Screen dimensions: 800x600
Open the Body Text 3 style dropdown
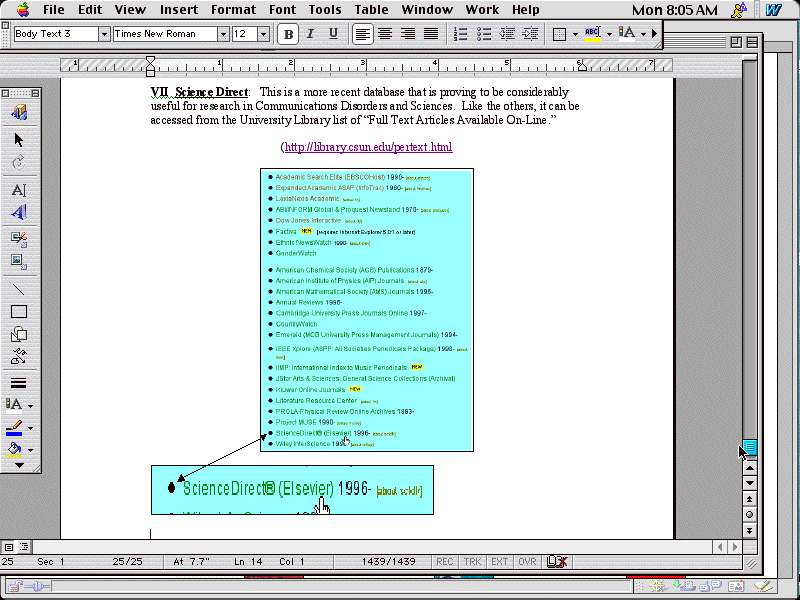coord(104,34)
